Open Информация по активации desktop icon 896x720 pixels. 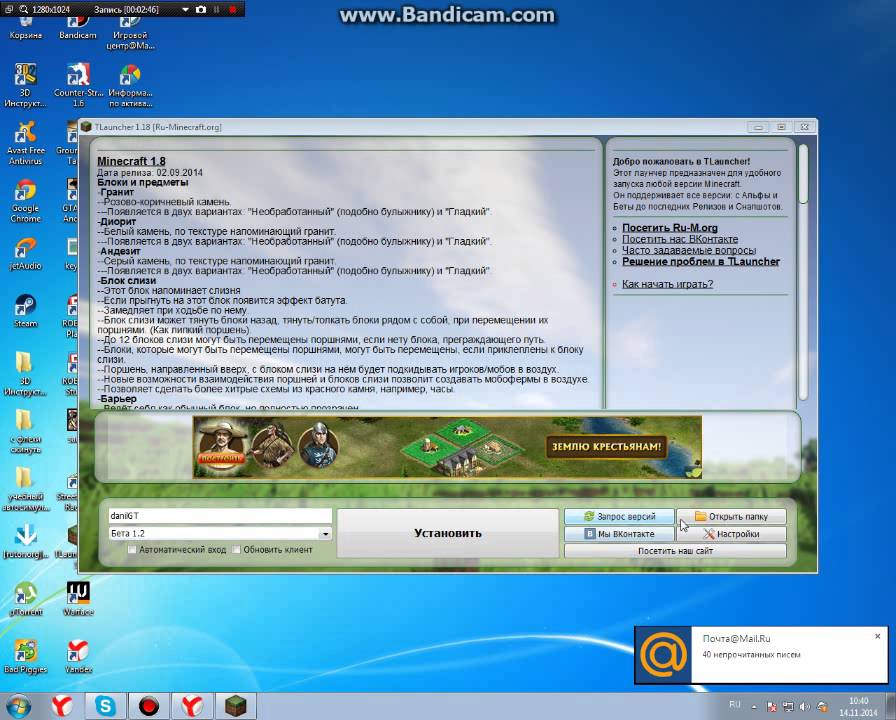pyautogui.click(x=130, y=85)
